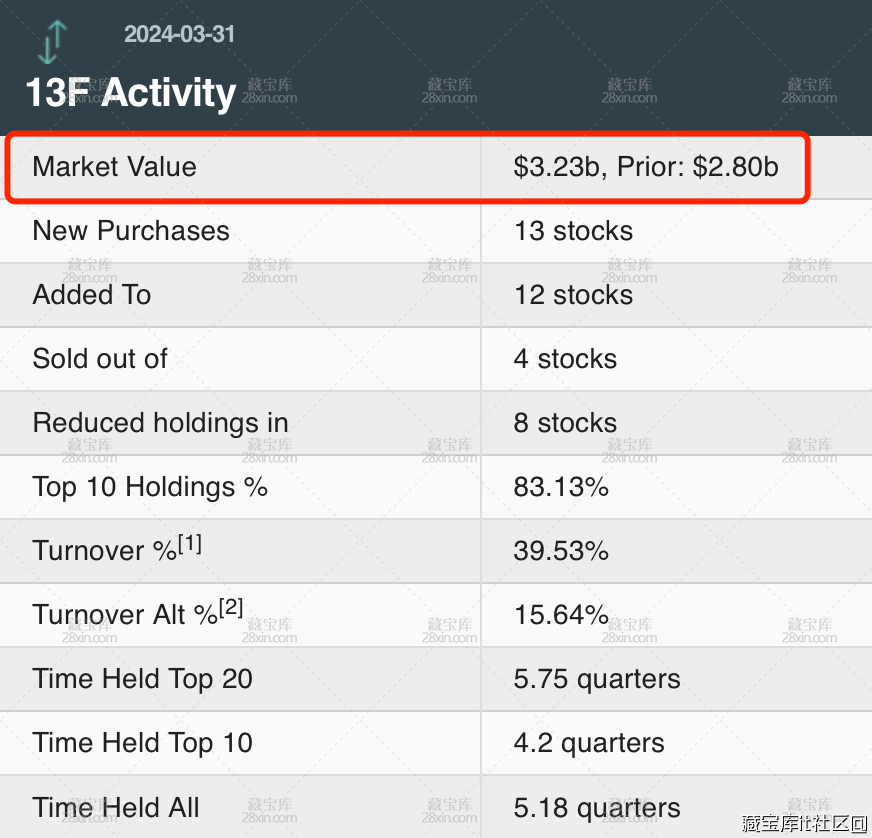Viewport: 872px width, 838px height.
Task: Select the Market Value row label
Action: (114, 167)
